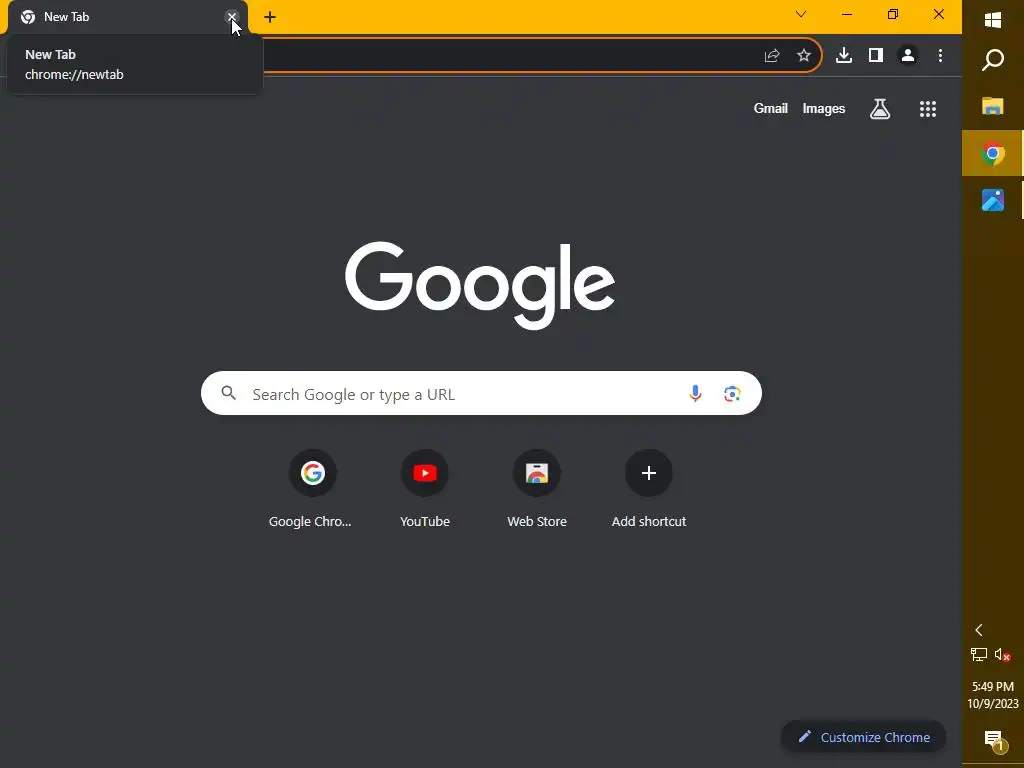Open Windows Search in taskbar
1024x768 pixels.
click(x=993, y=60)
